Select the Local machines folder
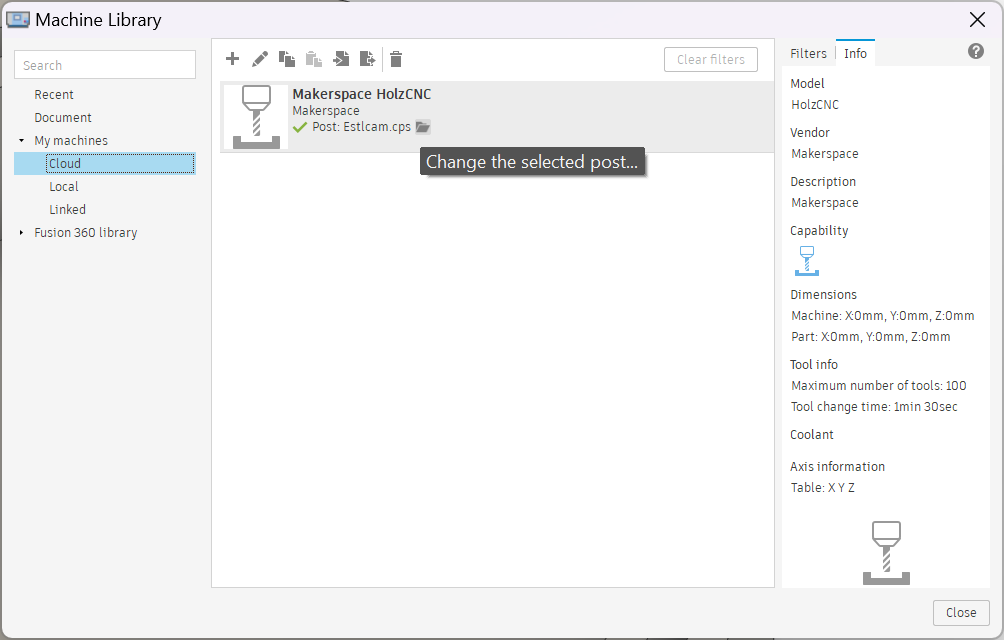The height and width of the screenshot is (640, 1004). (x=64, y=187)
